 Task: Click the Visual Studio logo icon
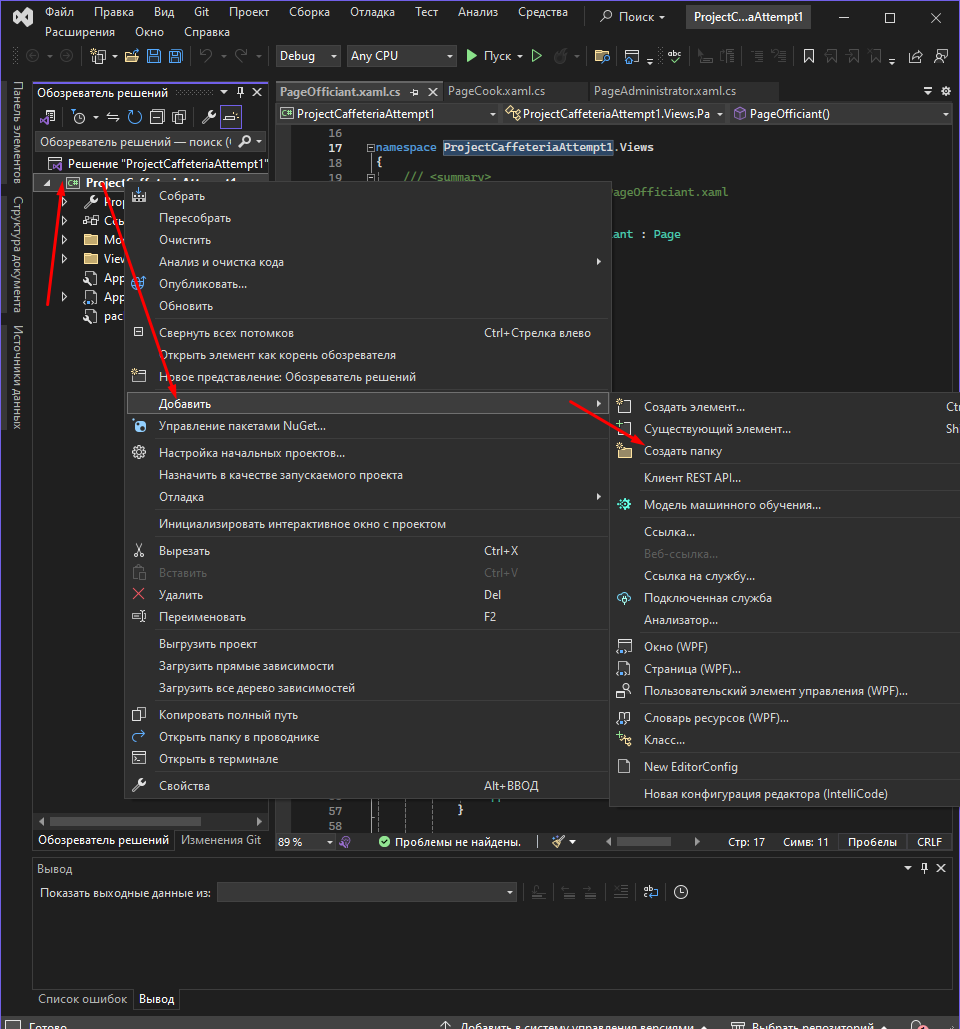tap(23, 17)
